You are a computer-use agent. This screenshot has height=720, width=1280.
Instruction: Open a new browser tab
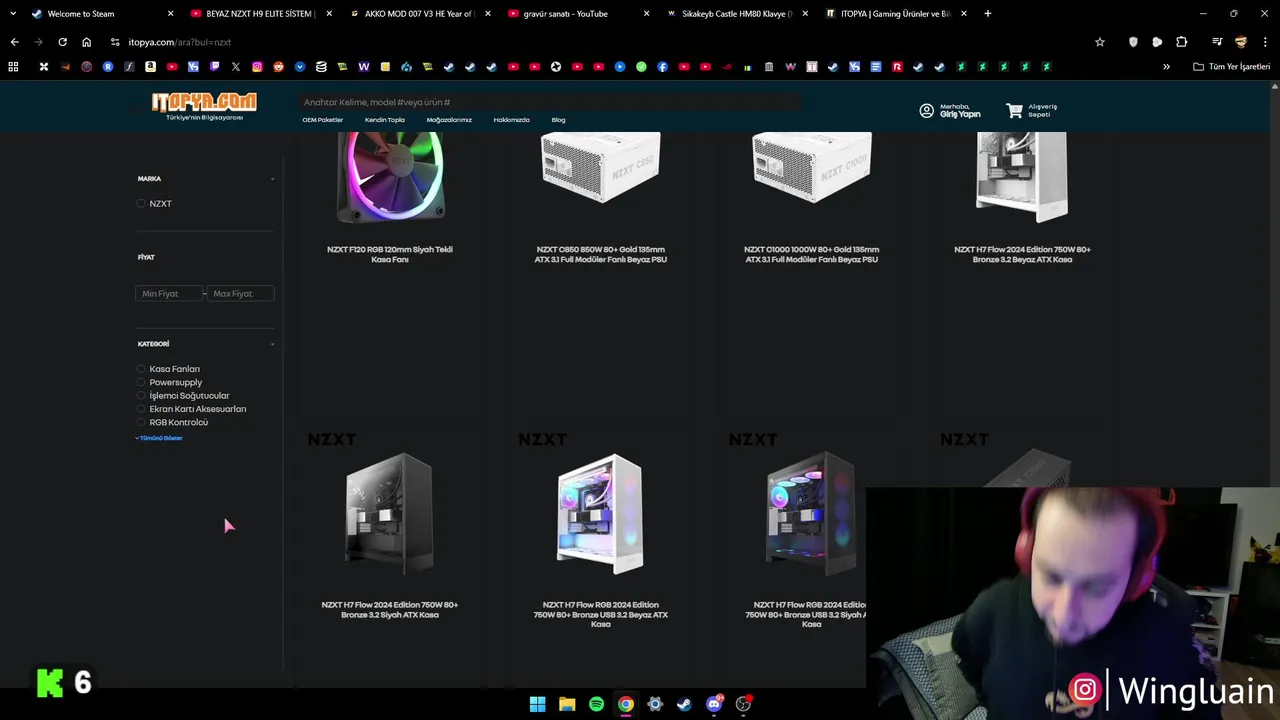987,14
